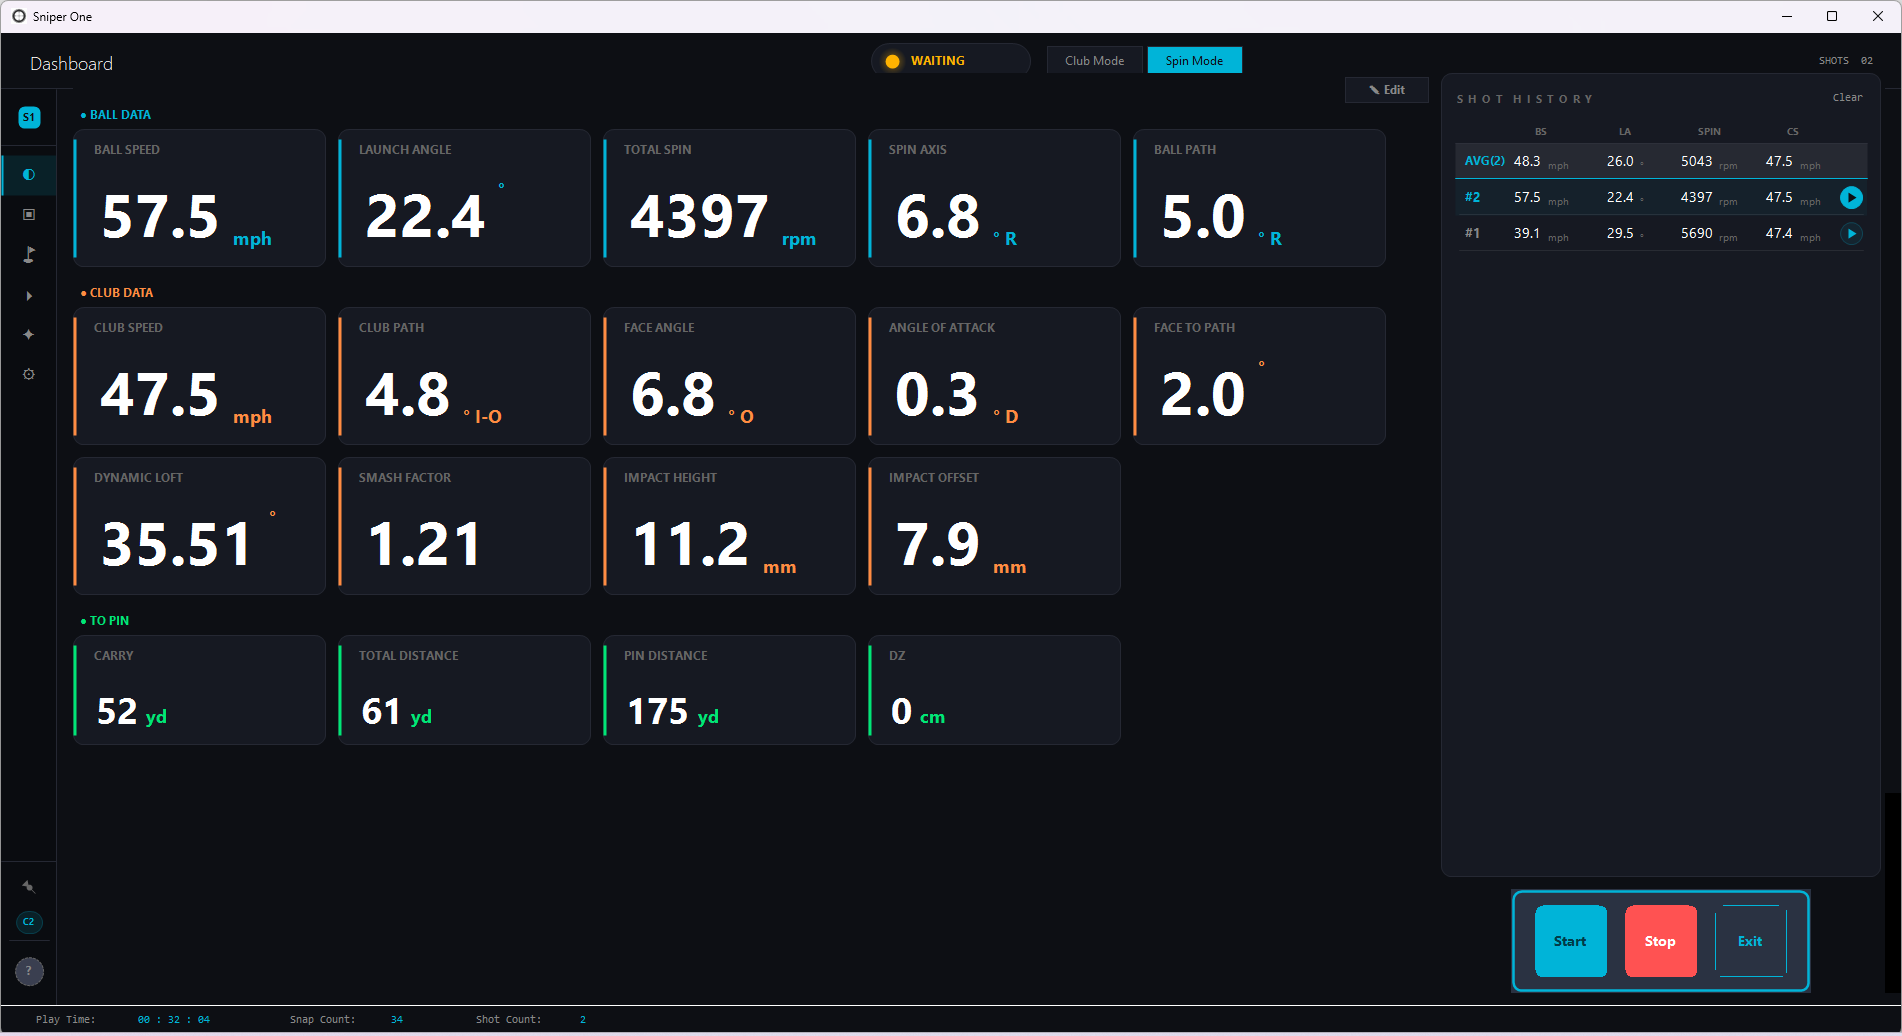
Task: Select shot #1 row label
Action: (x=1472, y=234)
